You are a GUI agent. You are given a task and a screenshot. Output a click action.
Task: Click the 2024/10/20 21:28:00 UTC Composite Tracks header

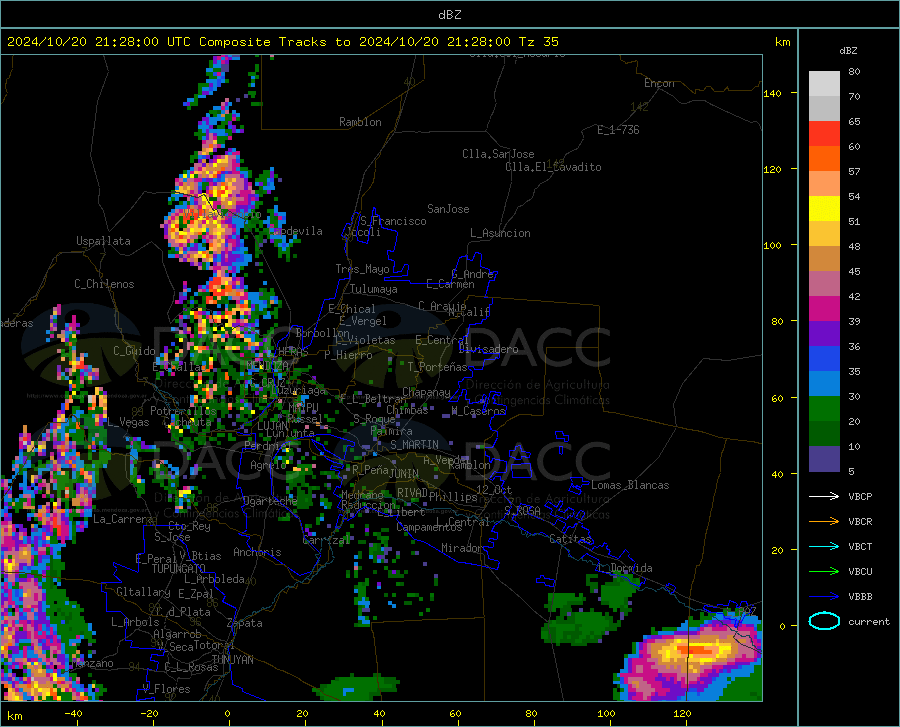[282, 42]
